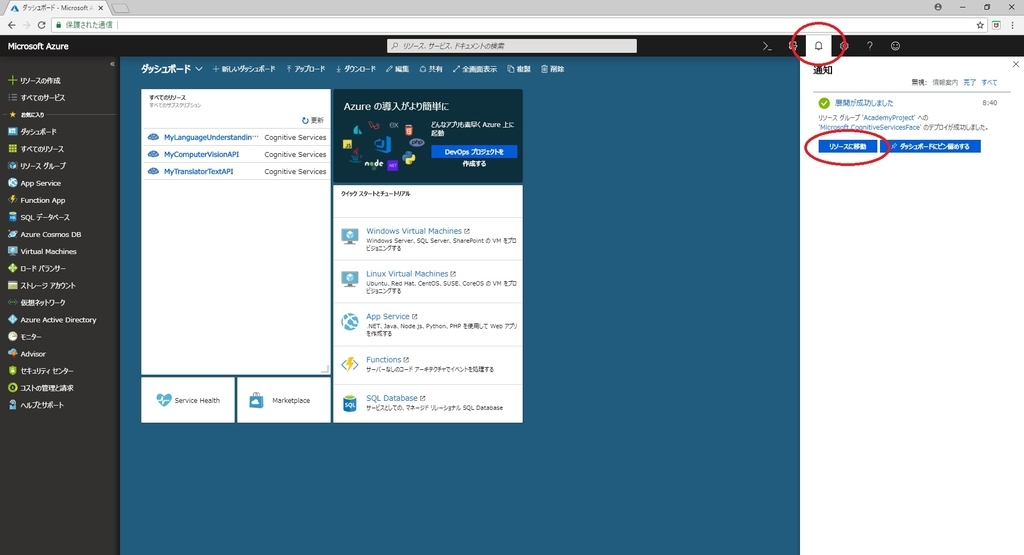
Task: Click the Azure Active Directory sidebar icon
Action: [x=12, y=319]
